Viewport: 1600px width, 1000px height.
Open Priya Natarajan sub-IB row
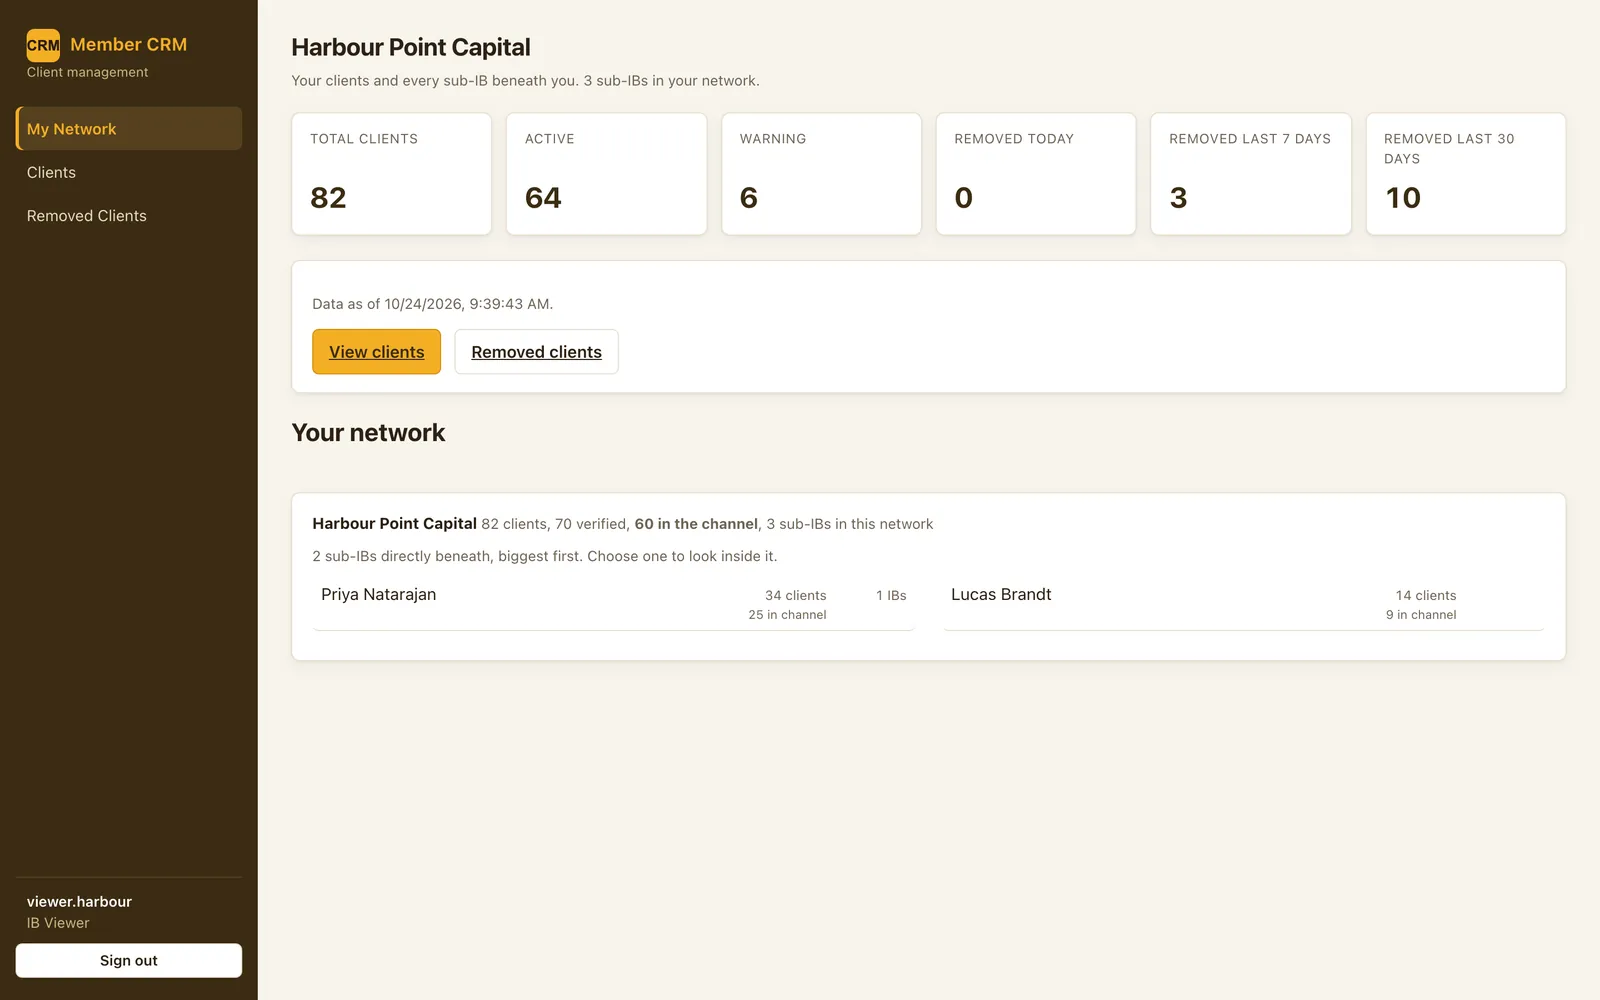tap(614, 604)
